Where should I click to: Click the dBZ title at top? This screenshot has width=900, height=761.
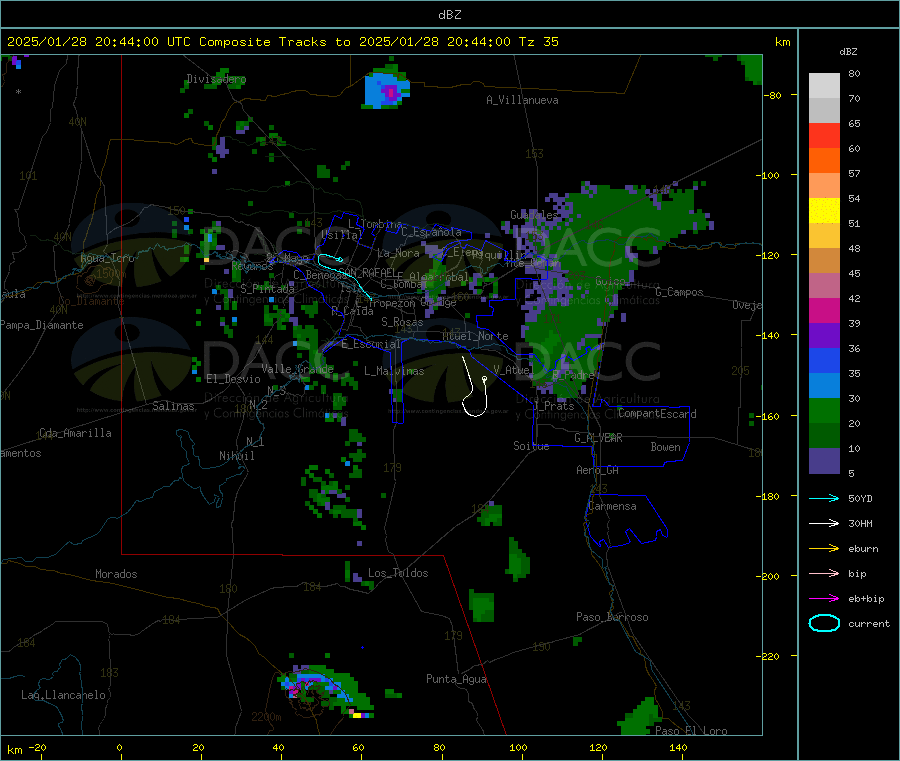449,15
